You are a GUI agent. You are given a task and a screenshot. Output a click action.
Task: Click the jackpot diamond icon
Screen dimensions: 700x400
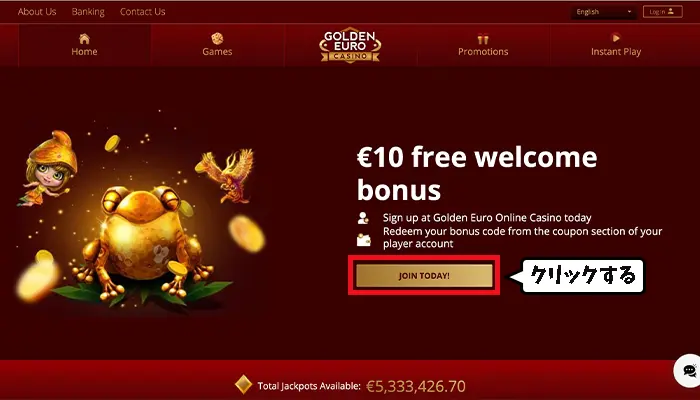243,385
